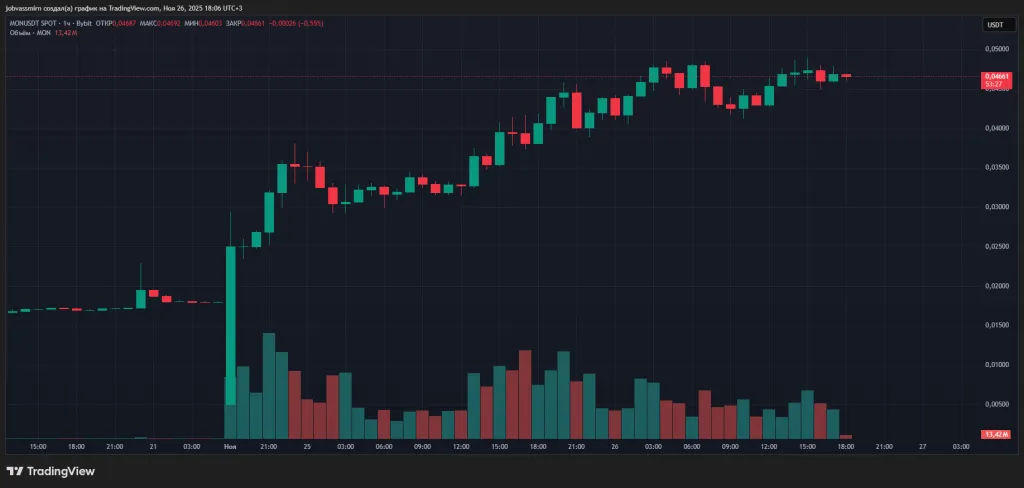The width and height of the screenshot is (1024, 488).
Task: Click the 0,02000 price scale label
Action: (x=995, y=286)
